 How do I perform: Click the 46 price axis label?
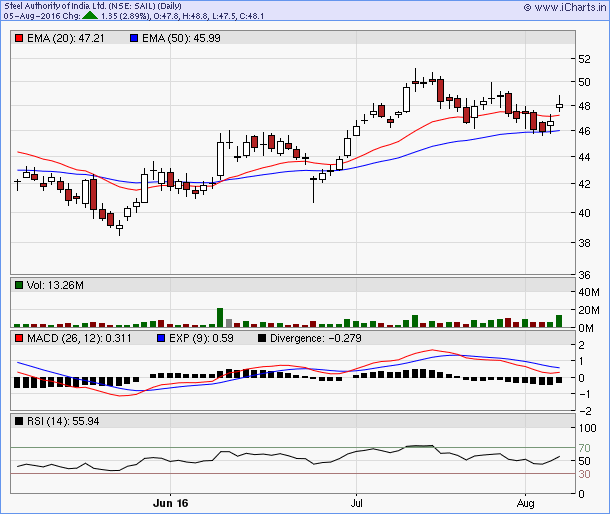coord(584,131)
